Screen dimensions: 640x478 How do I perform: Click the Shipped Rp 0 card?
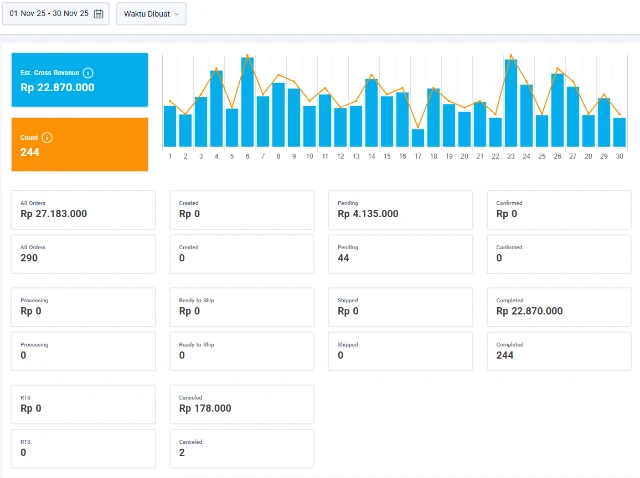400,307
